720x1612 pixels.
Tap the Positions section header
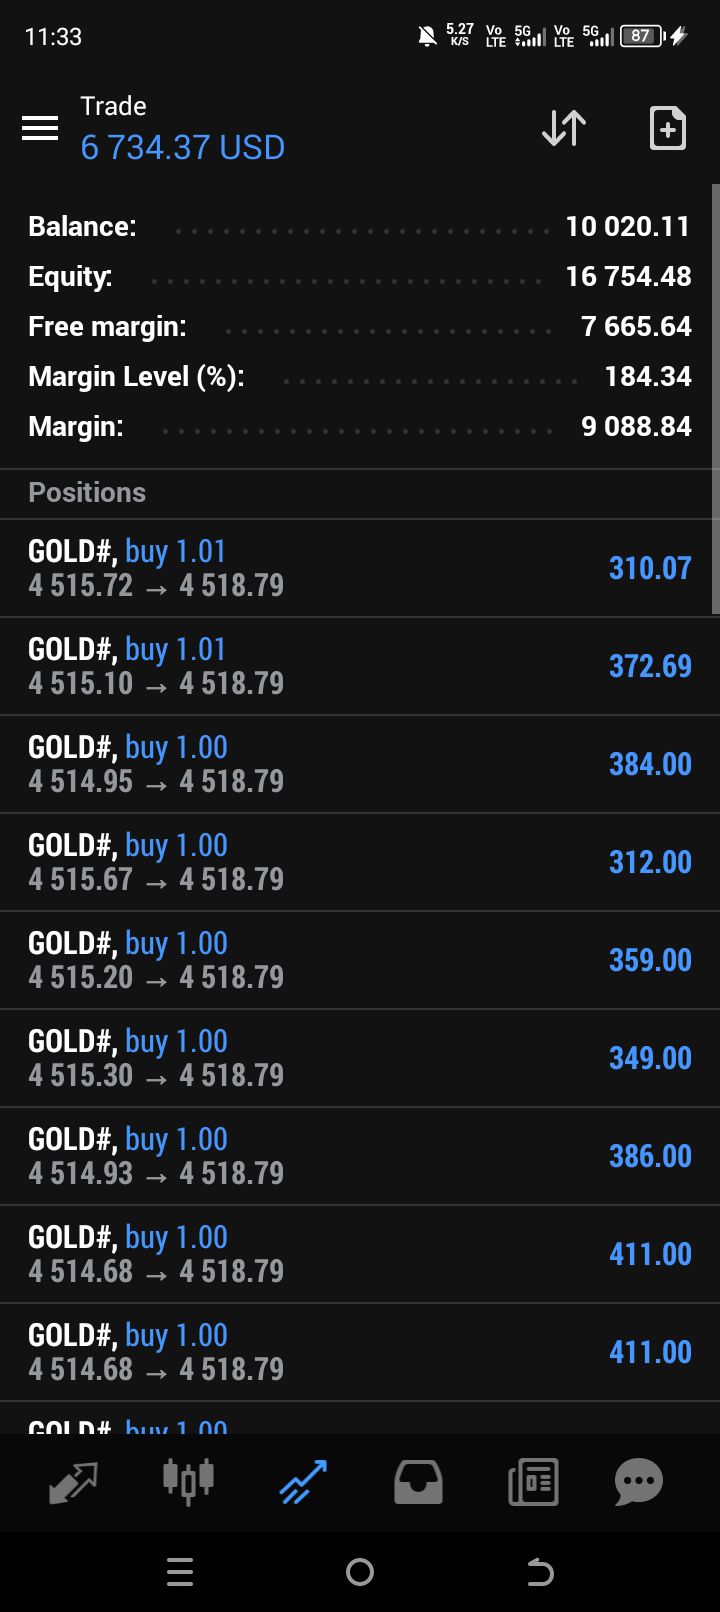[87, 493]
